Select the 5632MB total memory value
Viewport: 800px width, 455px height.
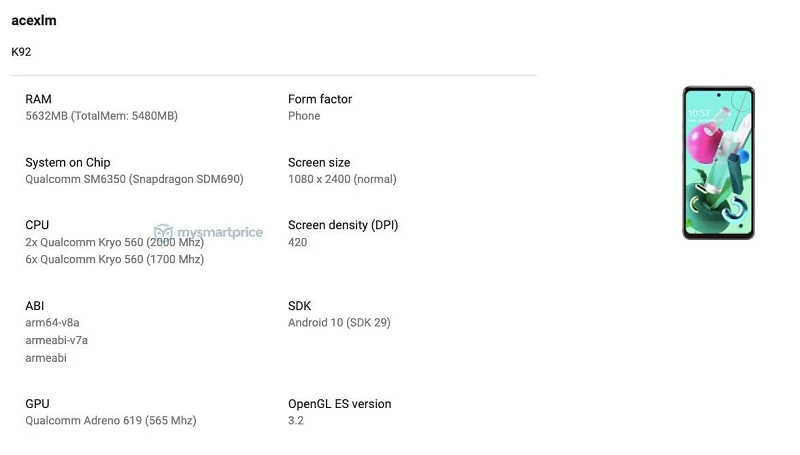[101, 116]
